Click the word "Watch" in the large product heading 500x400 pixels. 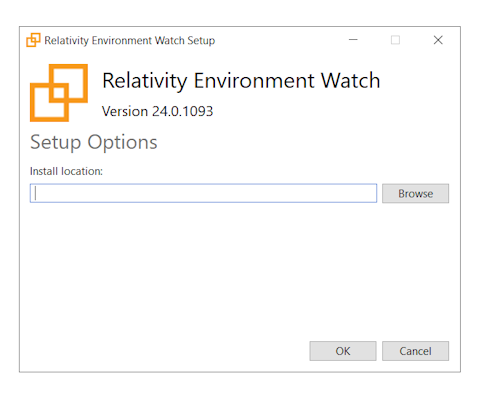(x=350, y=81)
